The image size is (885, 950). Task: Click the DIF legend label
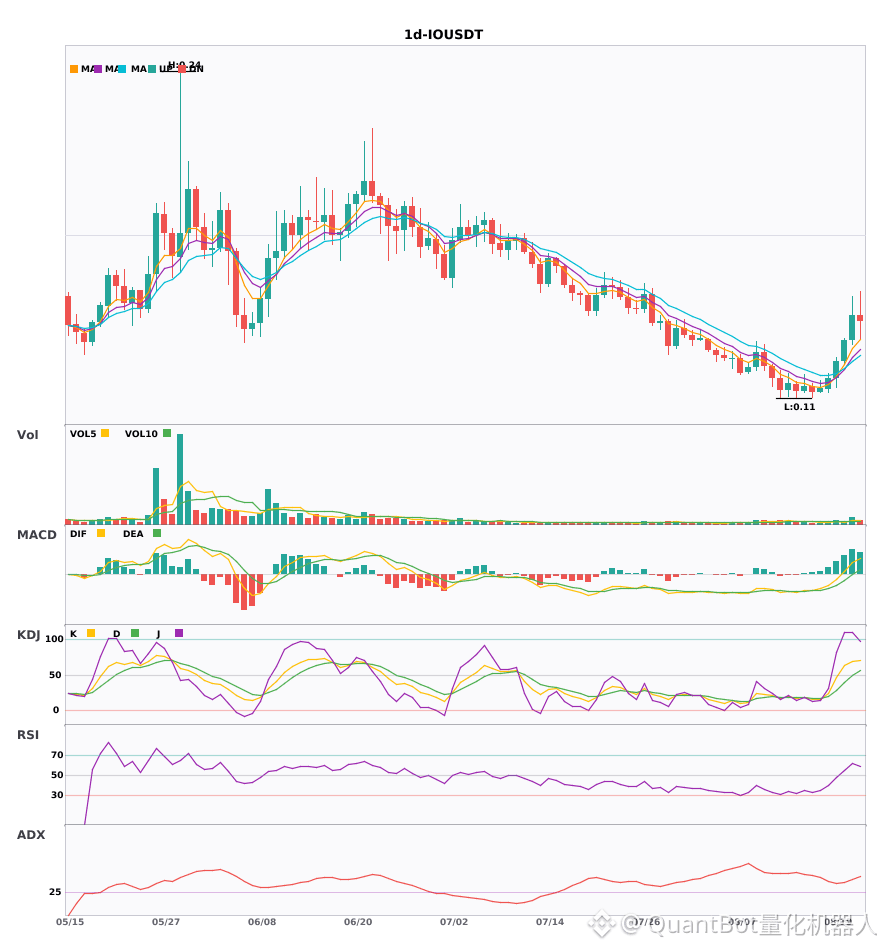click(78, 534)
